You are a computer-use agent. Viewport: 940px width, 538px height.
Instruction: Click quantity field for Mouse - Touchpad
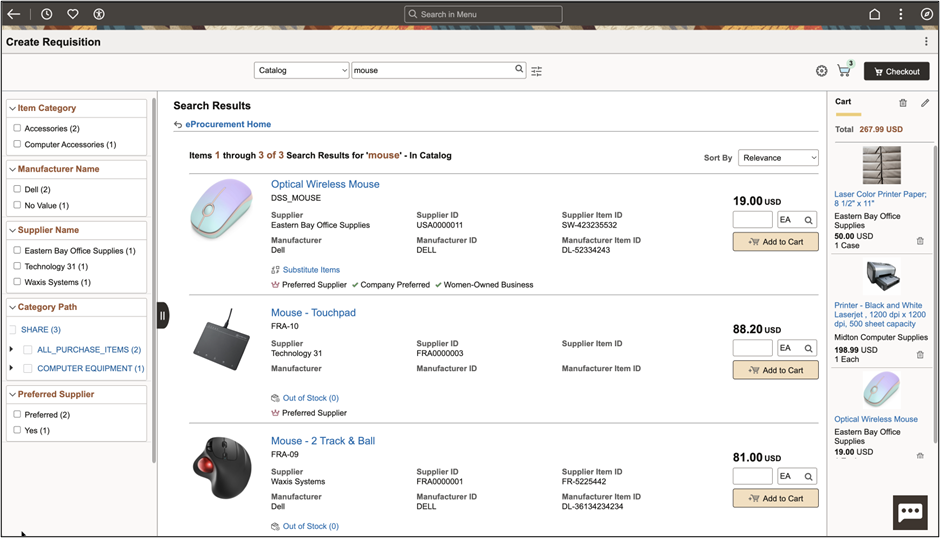(x=752, y=348)
